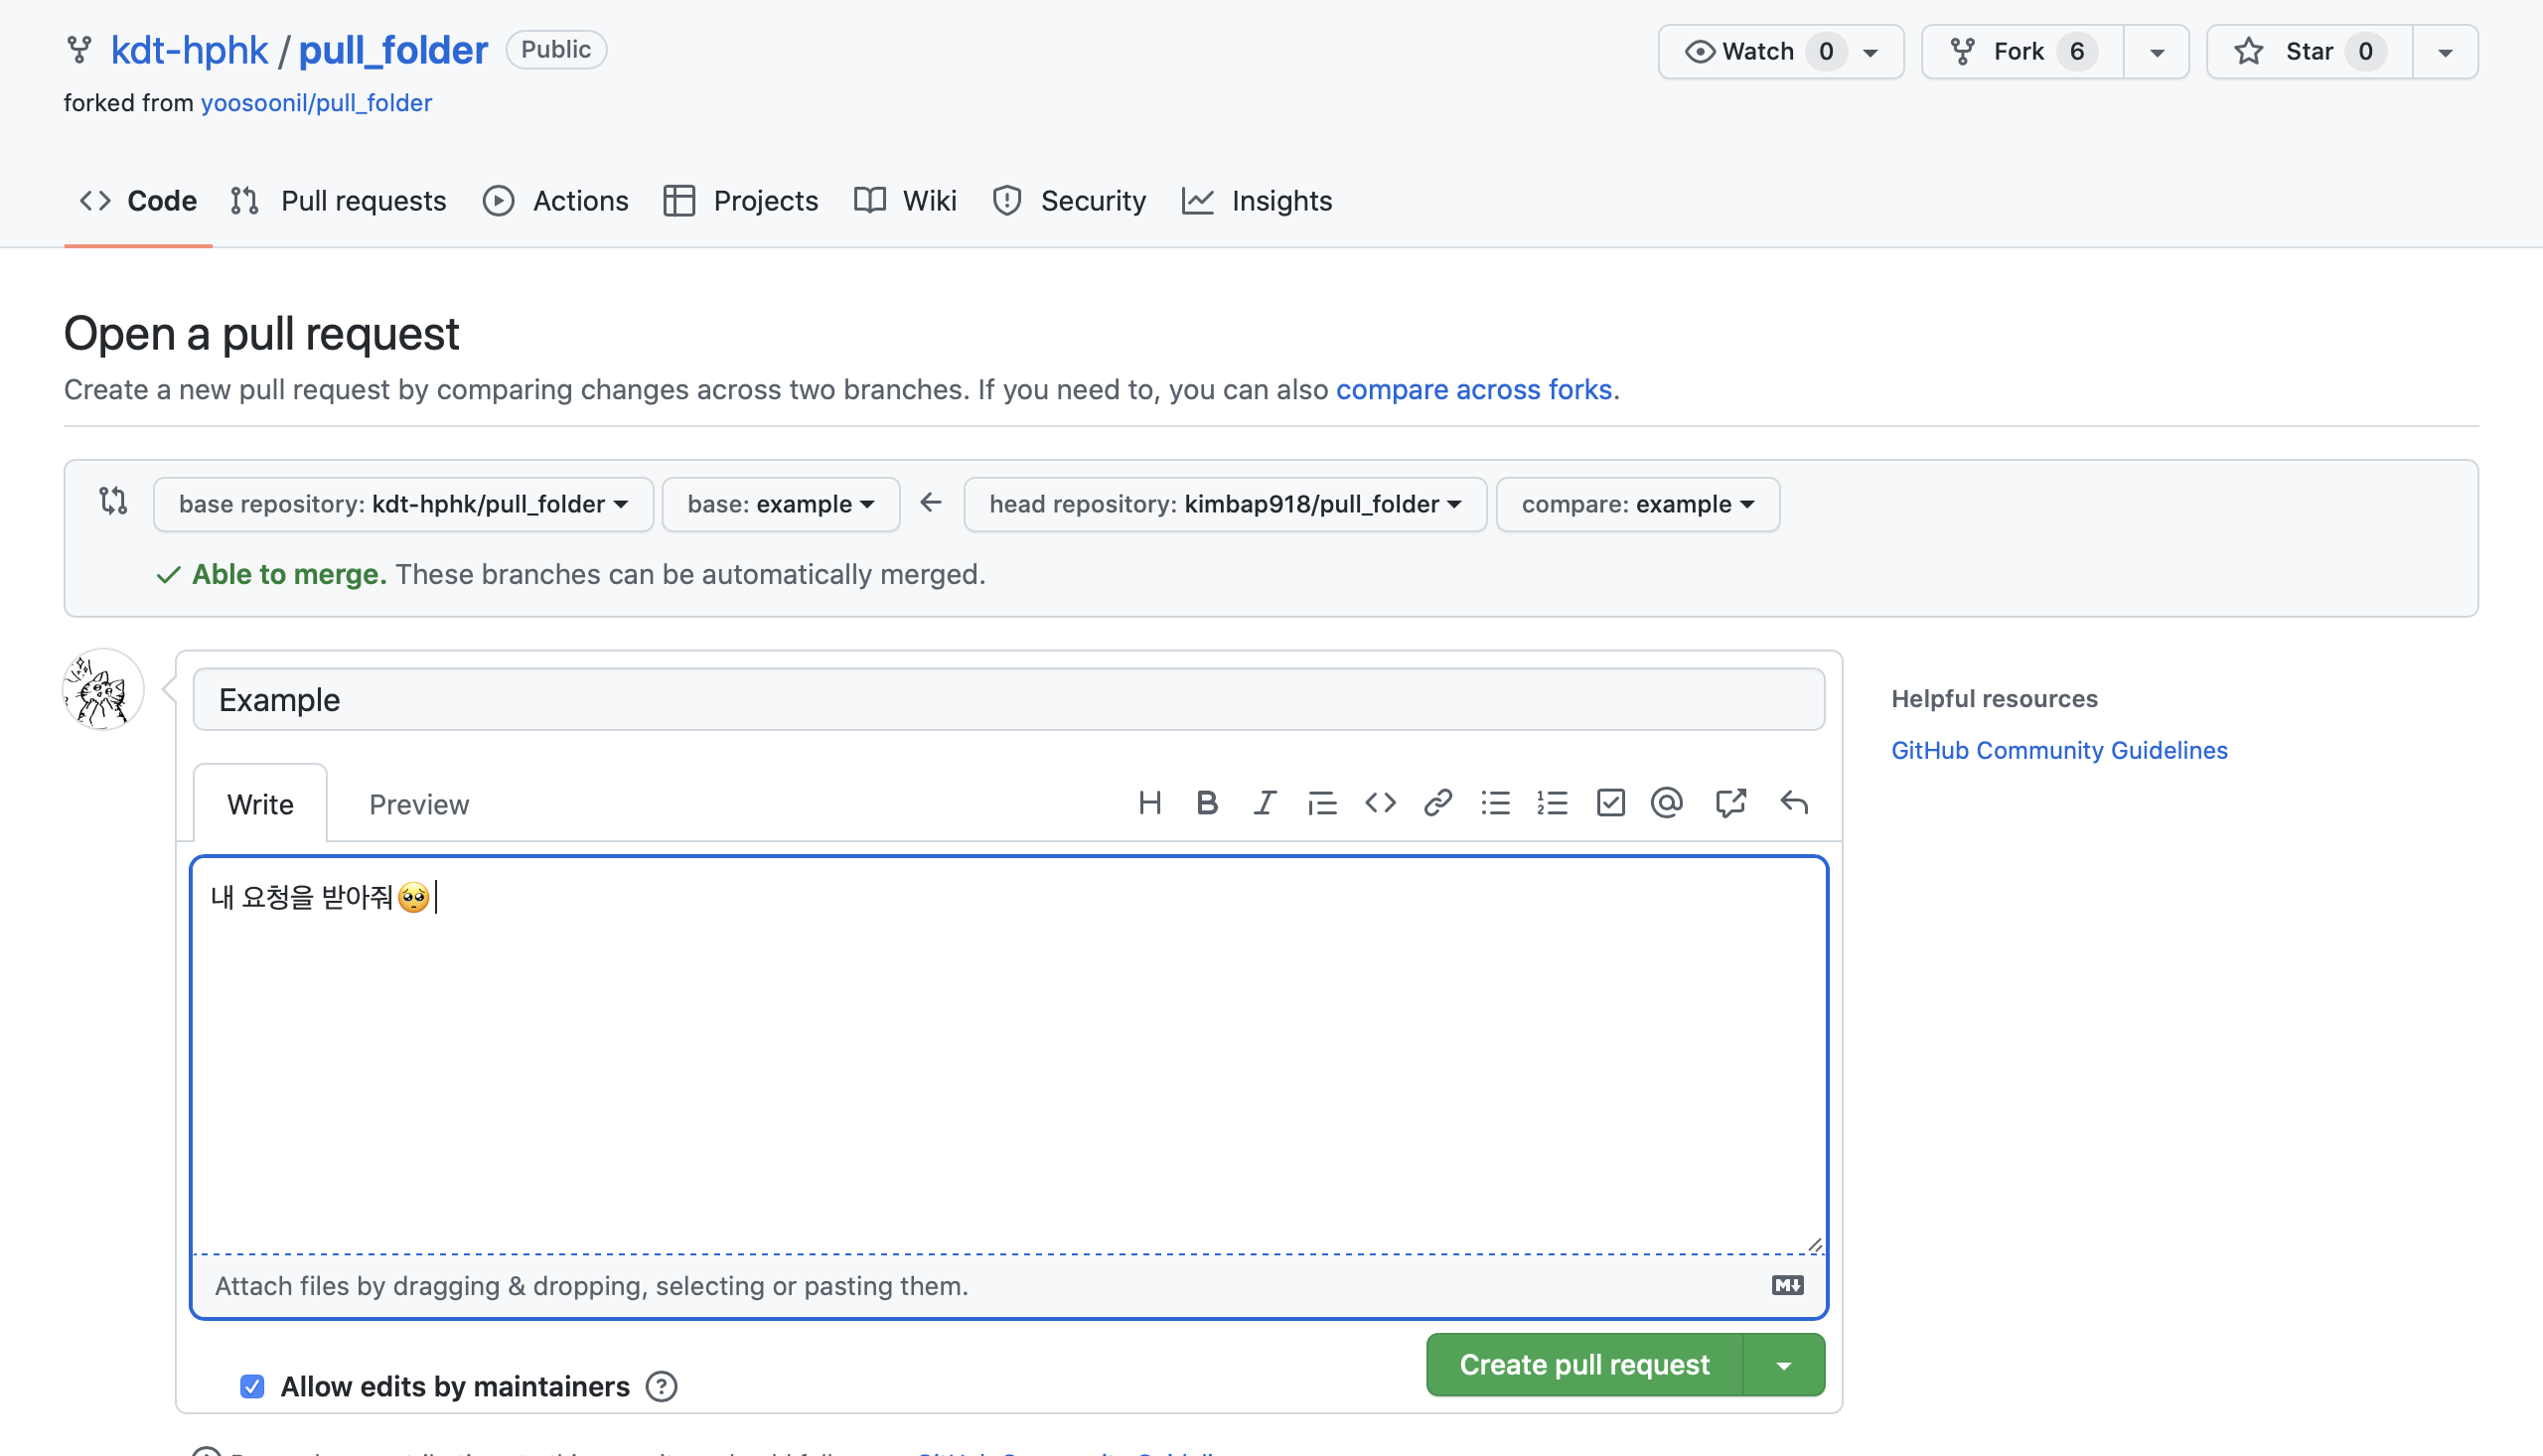Insert a saved reply arrow icon
The image size is (2543, 1456).
tap(1794, 803)
